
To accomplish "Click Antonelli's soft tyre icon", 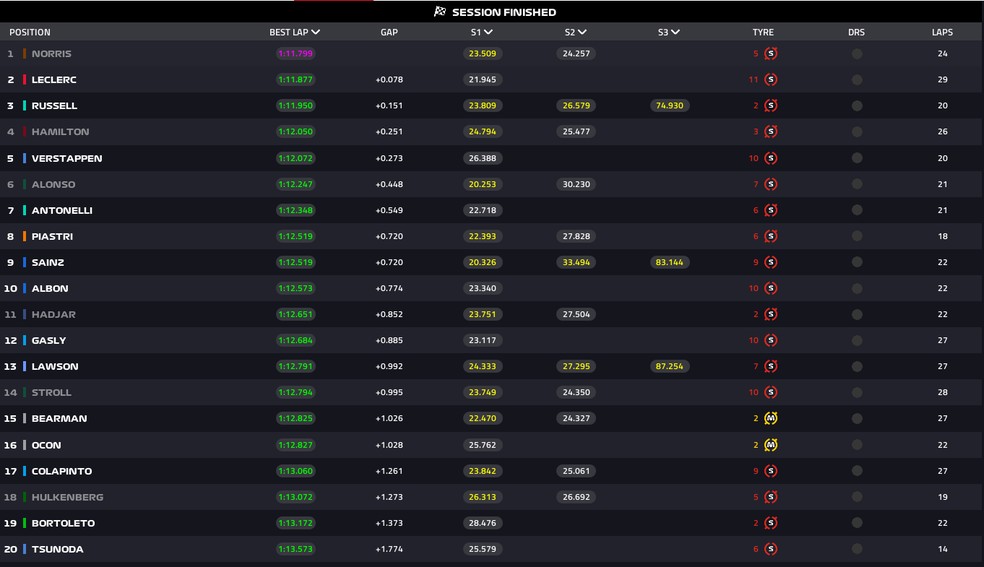I will pyautogui.click(x=771, y=210).
